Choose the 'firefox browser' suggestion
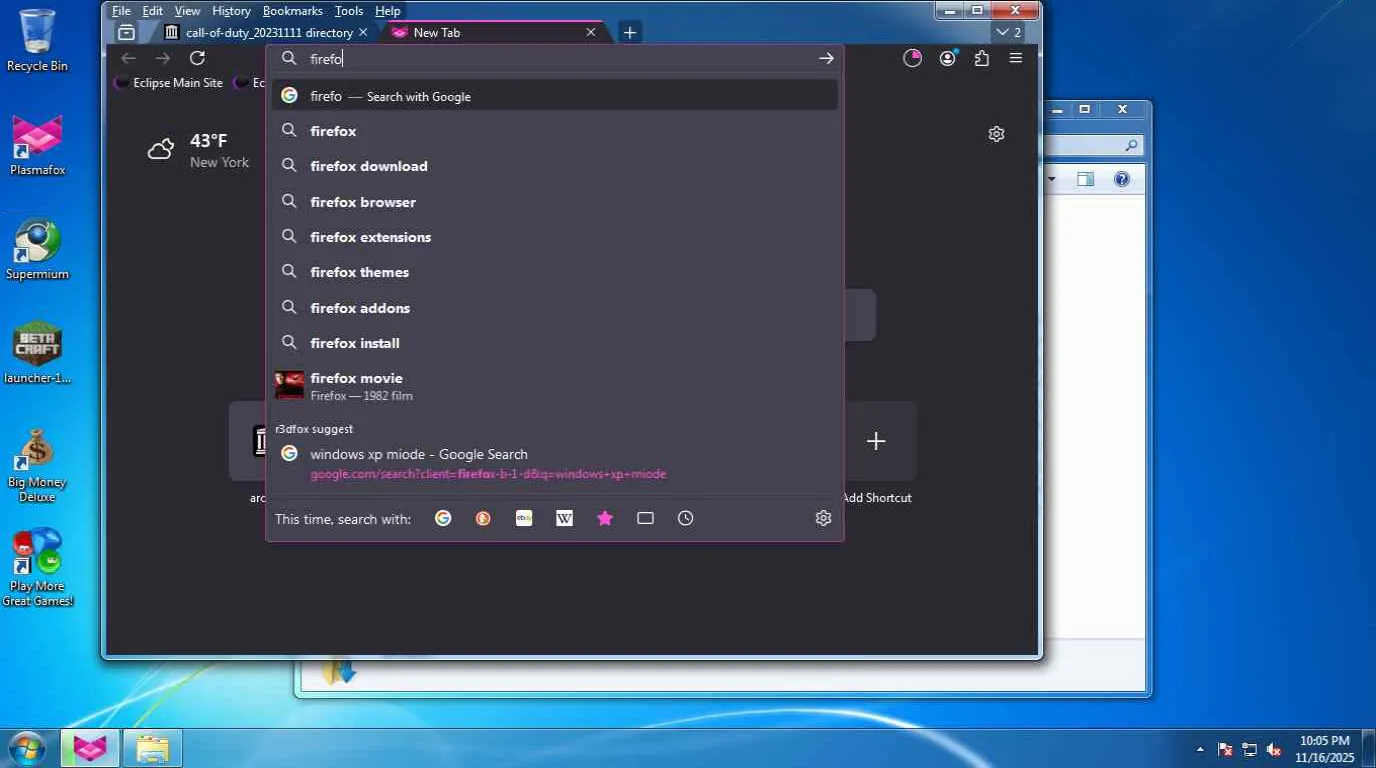The image size is (1376, 768). (x=555, y=202)
